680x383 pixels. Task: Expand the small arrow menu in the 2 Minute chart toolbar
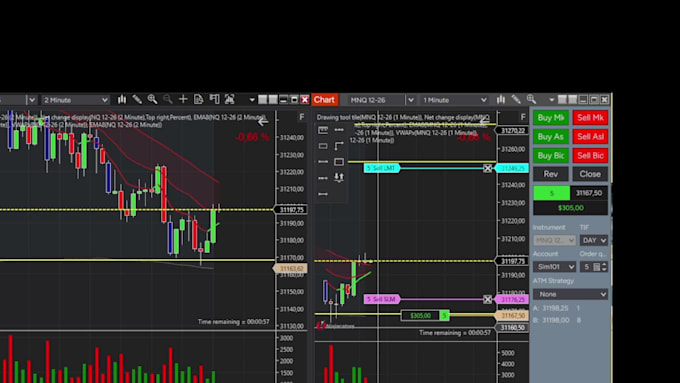(x=252, y=100)
